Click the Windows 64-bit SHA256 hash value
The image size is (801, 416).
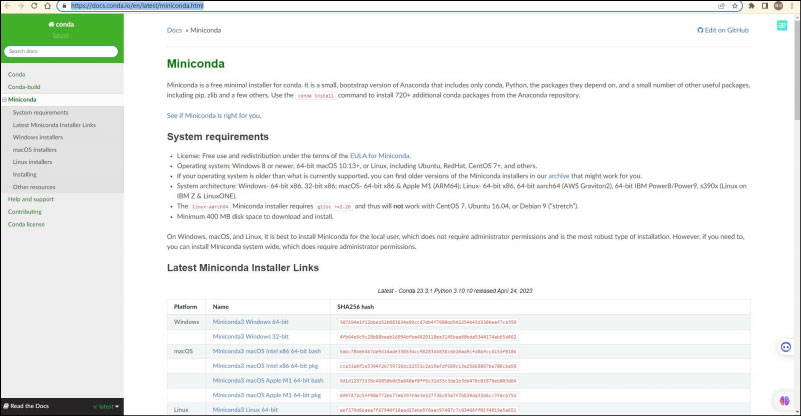click(x=428, y=322)
